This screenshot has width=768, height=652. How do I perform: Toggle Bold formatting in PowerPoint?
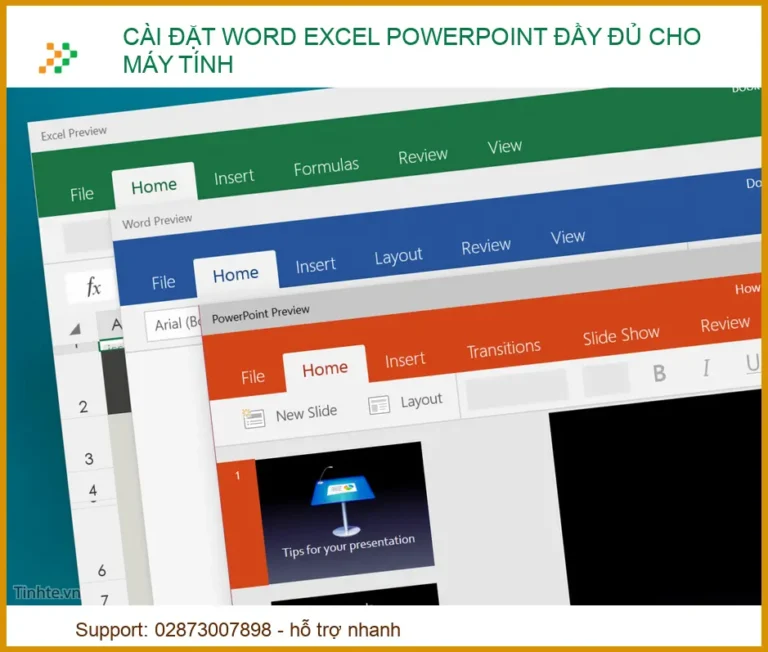659,373
